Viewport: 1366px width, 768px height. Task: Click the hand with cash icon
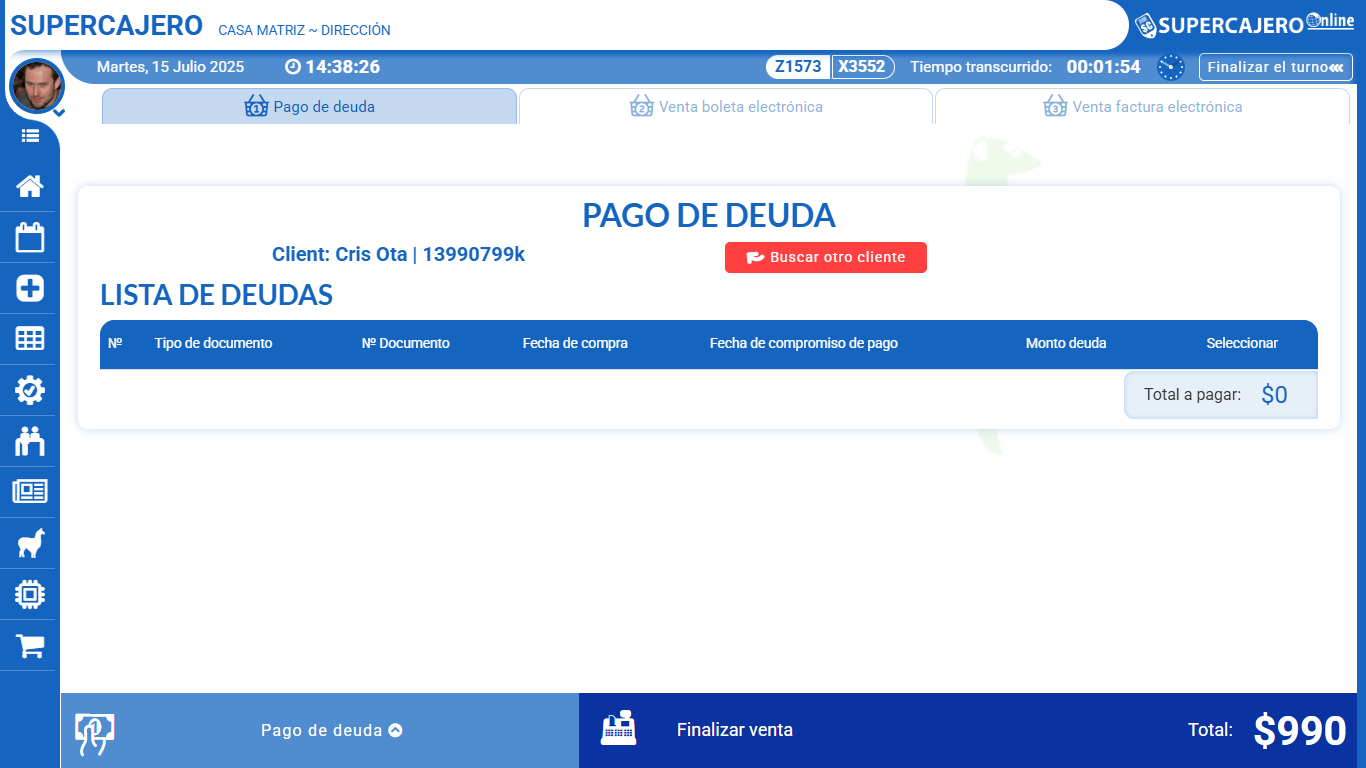[x=95, y=733]
